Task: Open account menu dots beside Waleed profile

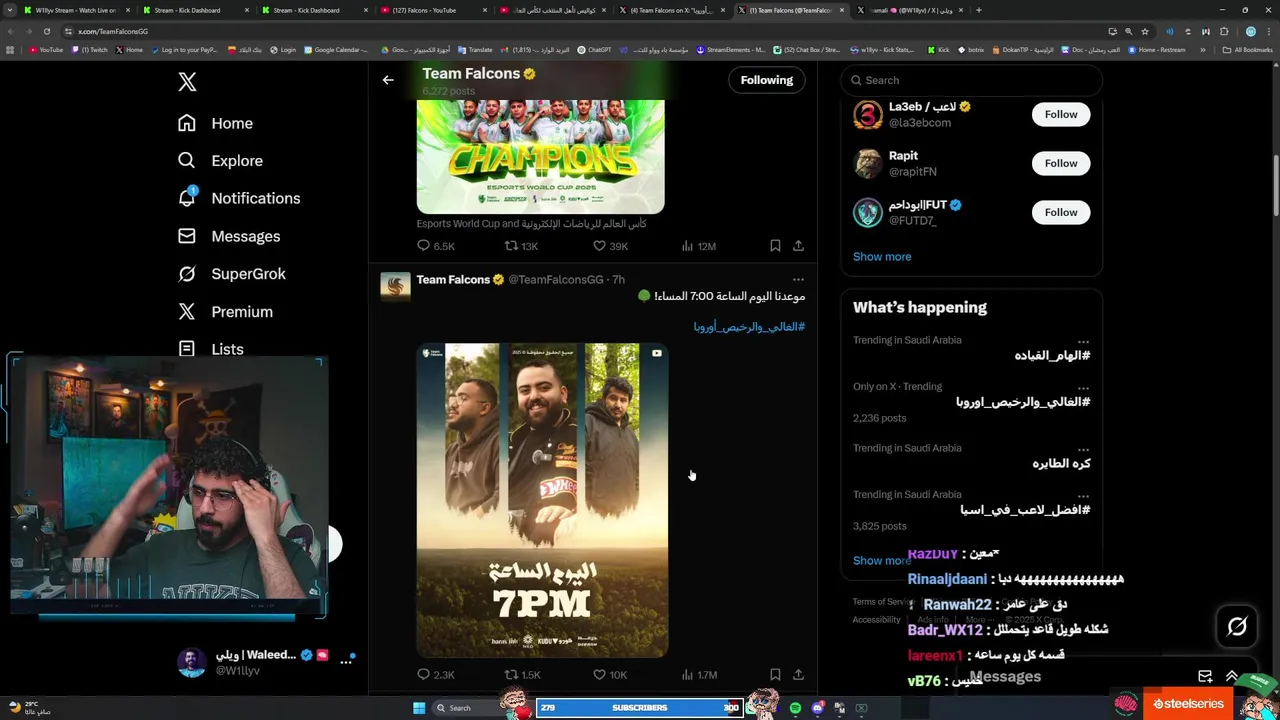Action: click(346, 662)
